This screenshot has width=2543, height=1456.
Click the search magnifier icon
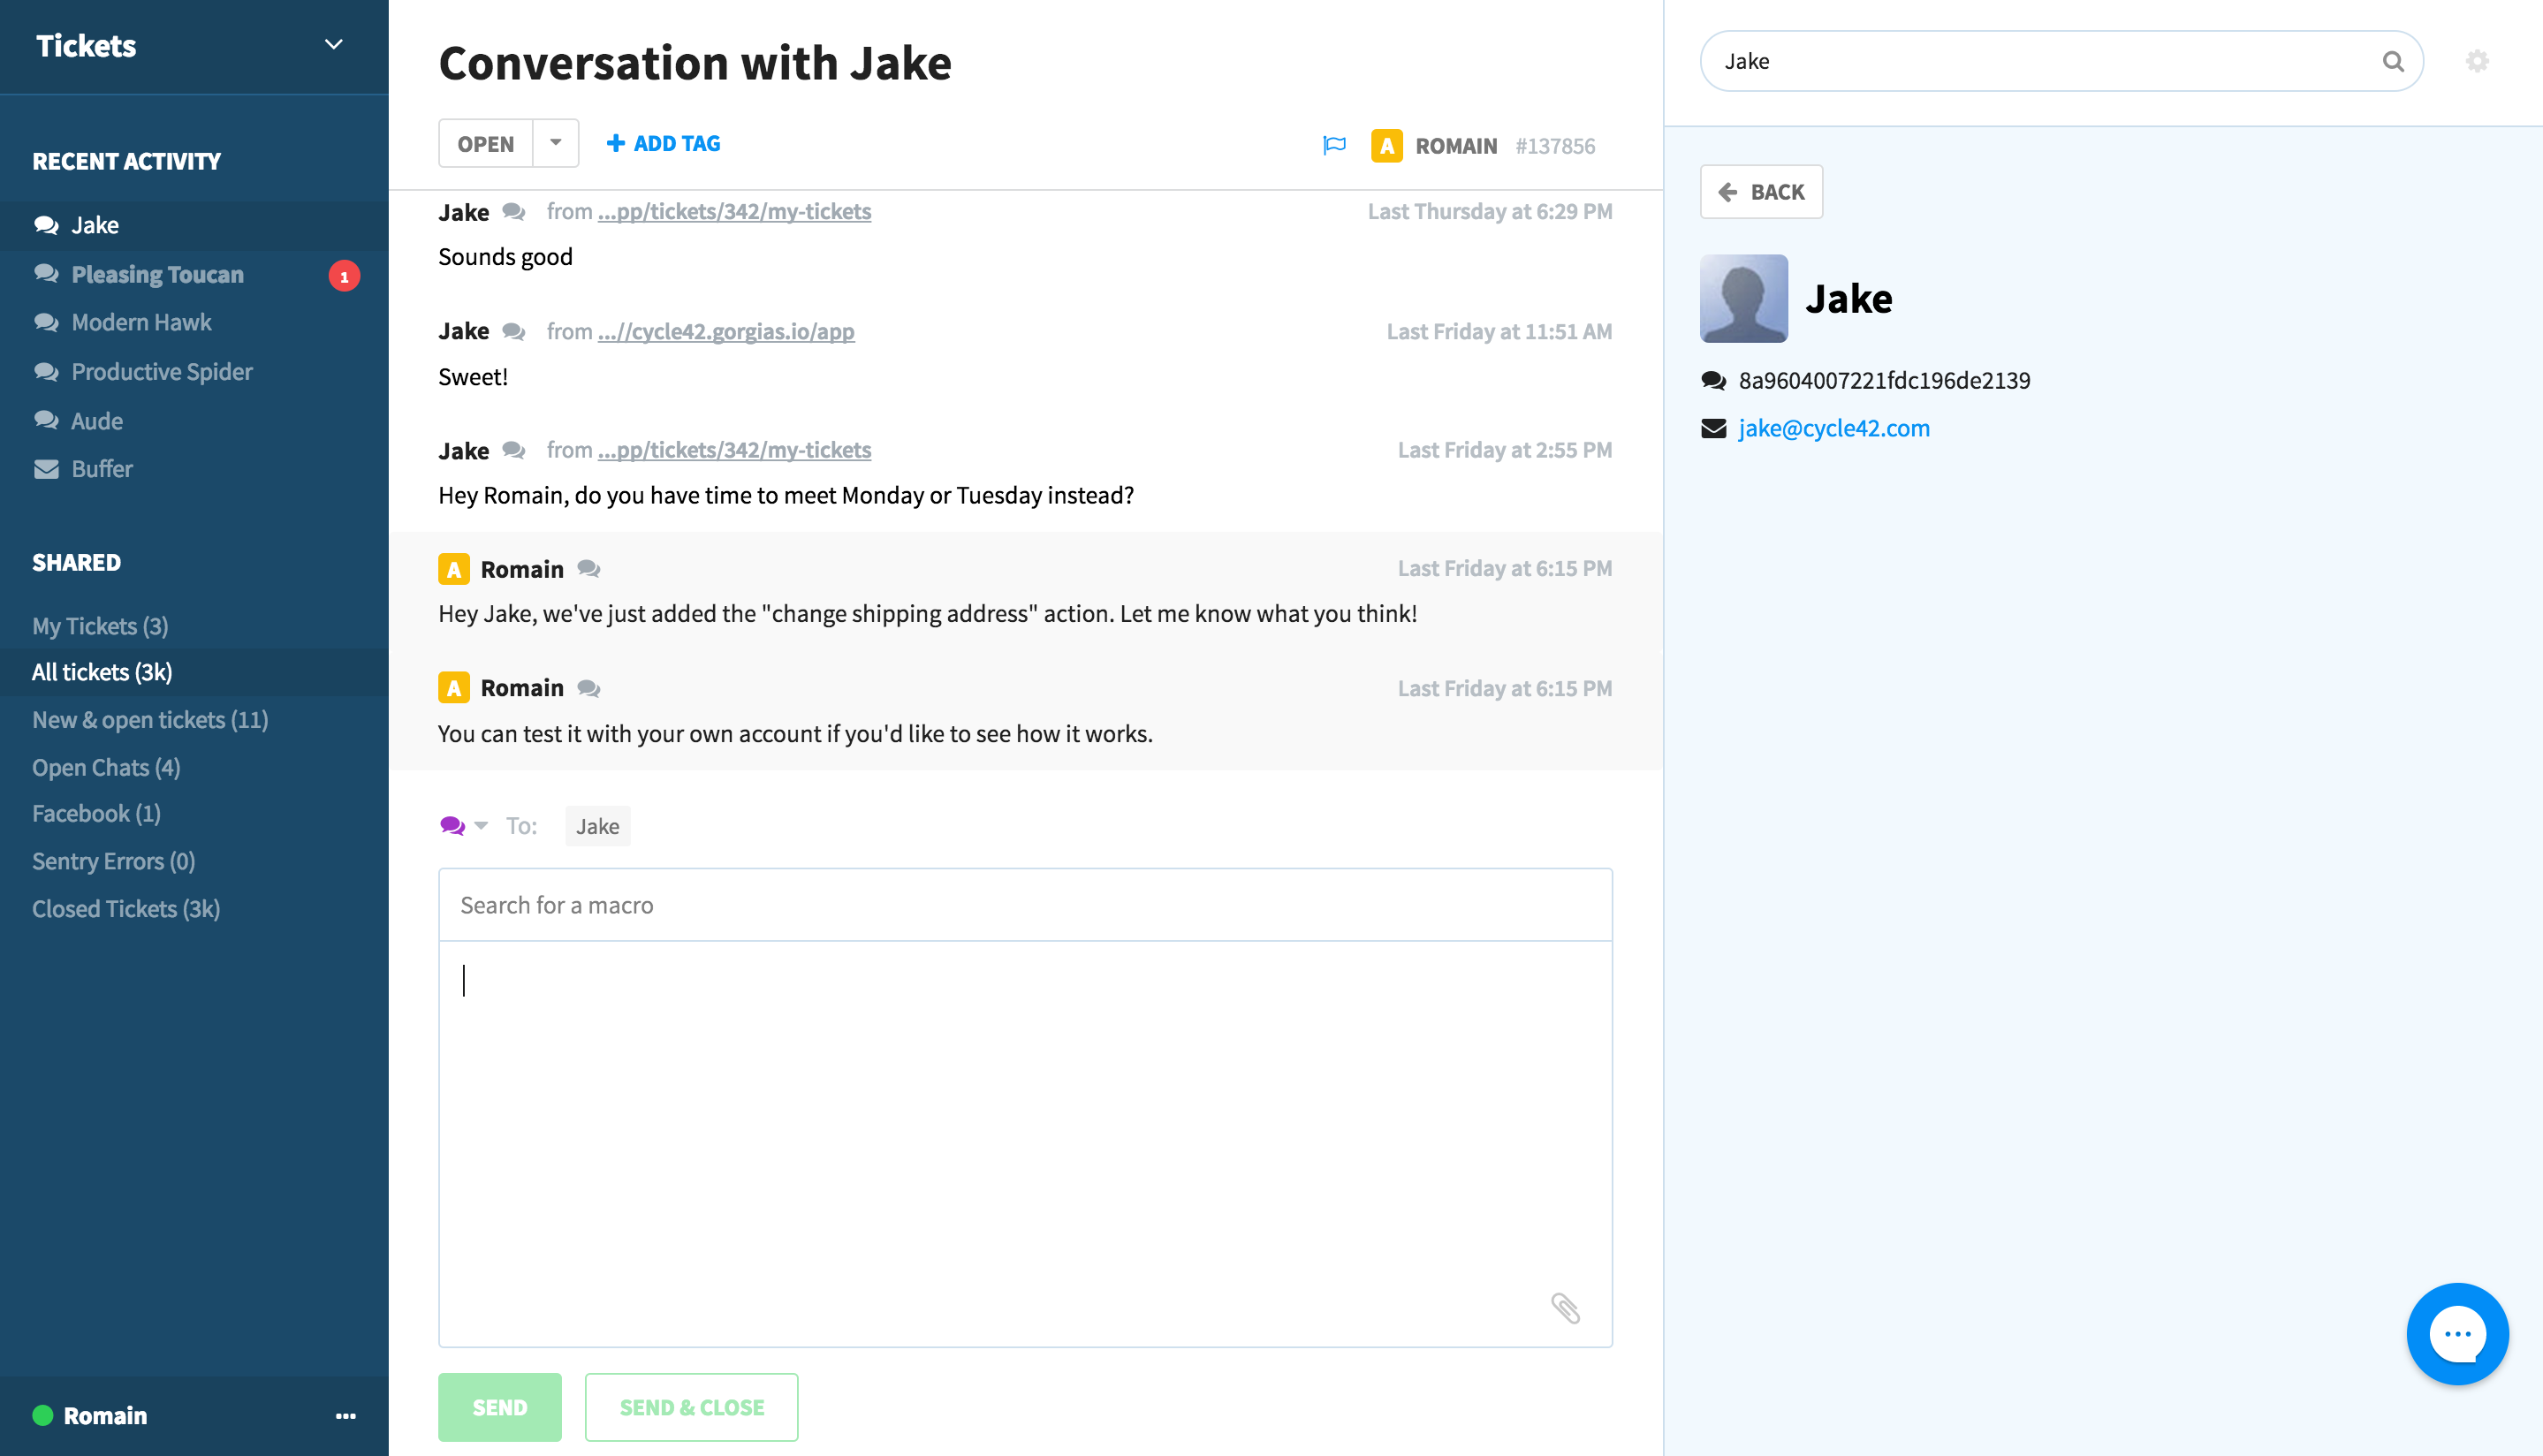[2392, 61]
